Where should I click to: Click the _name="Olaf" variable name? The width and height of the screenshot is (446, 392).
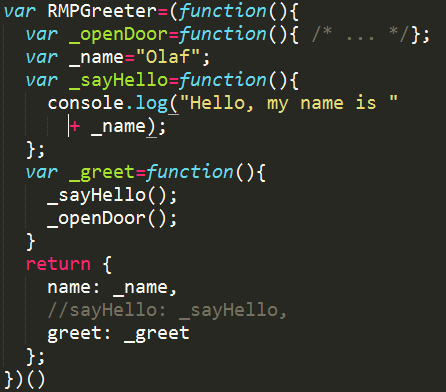tap(96, 58)
